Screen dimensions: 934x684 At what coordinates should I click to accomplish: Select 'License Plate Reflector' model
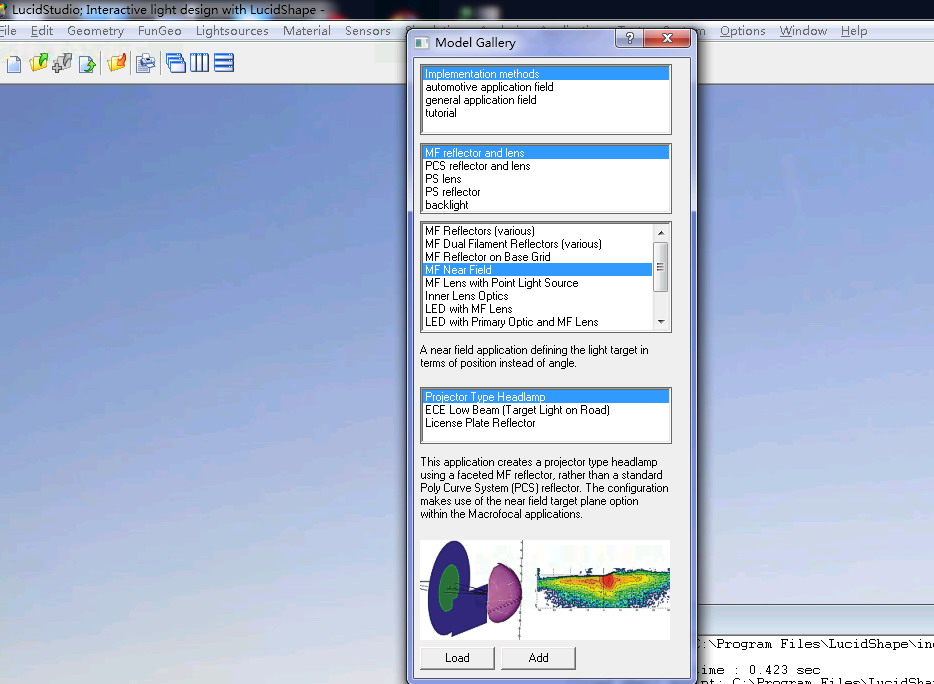[546, 423]
